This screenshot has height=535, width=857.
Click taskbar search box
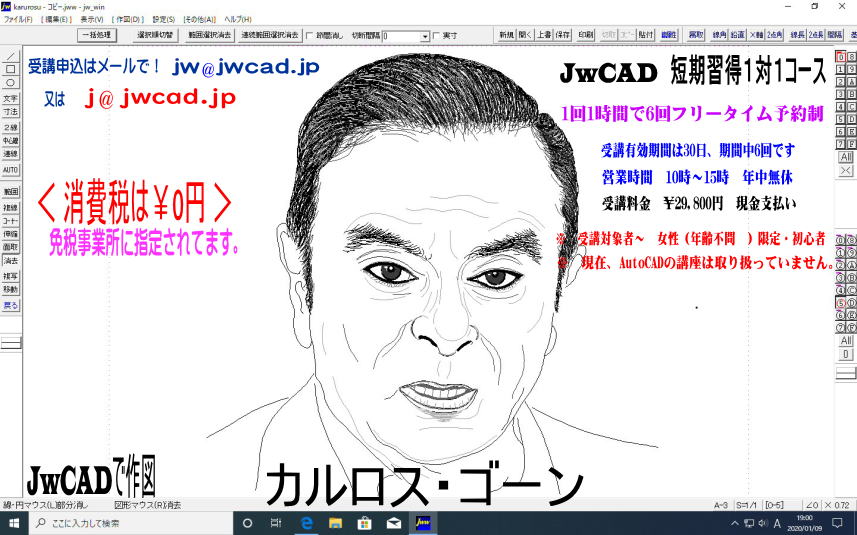pyautogui.click(x=130, y=523)
